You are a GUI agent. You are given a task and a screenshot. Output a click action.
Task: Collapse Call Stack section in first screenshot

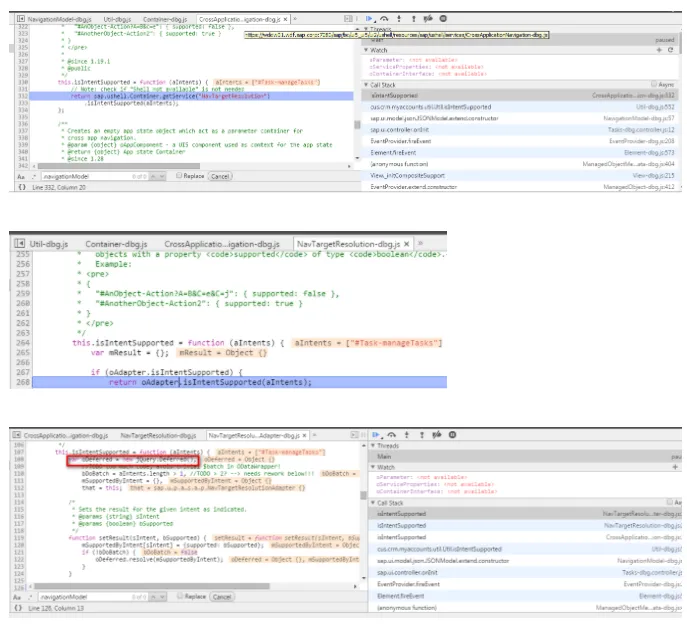point(366,85)
